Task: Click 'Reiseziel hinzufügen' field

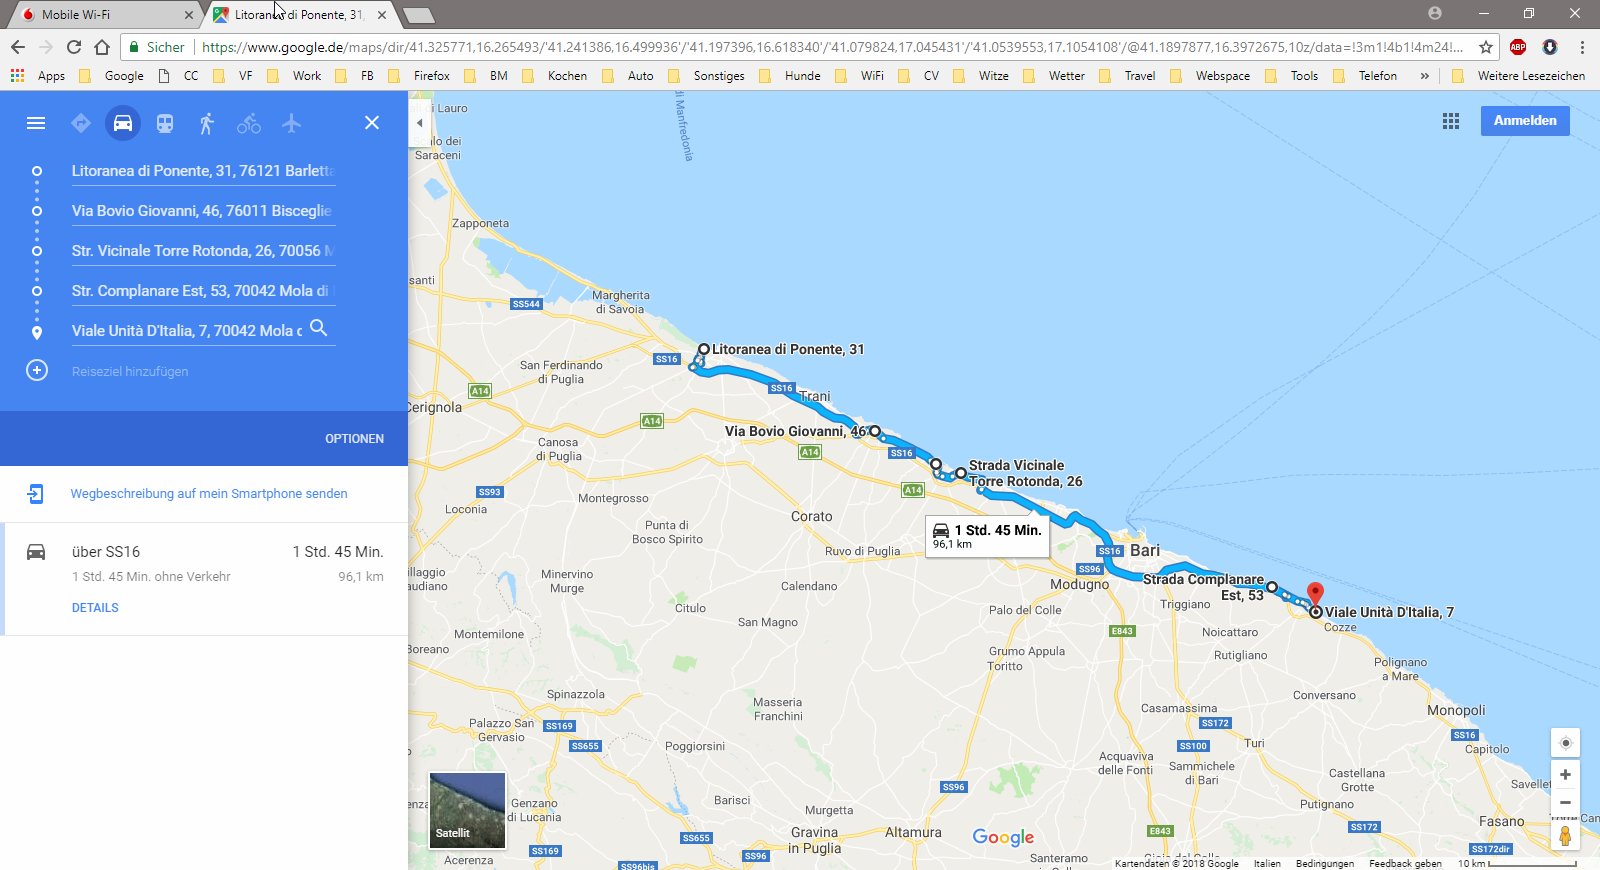Action: click(x=130, y=371)
